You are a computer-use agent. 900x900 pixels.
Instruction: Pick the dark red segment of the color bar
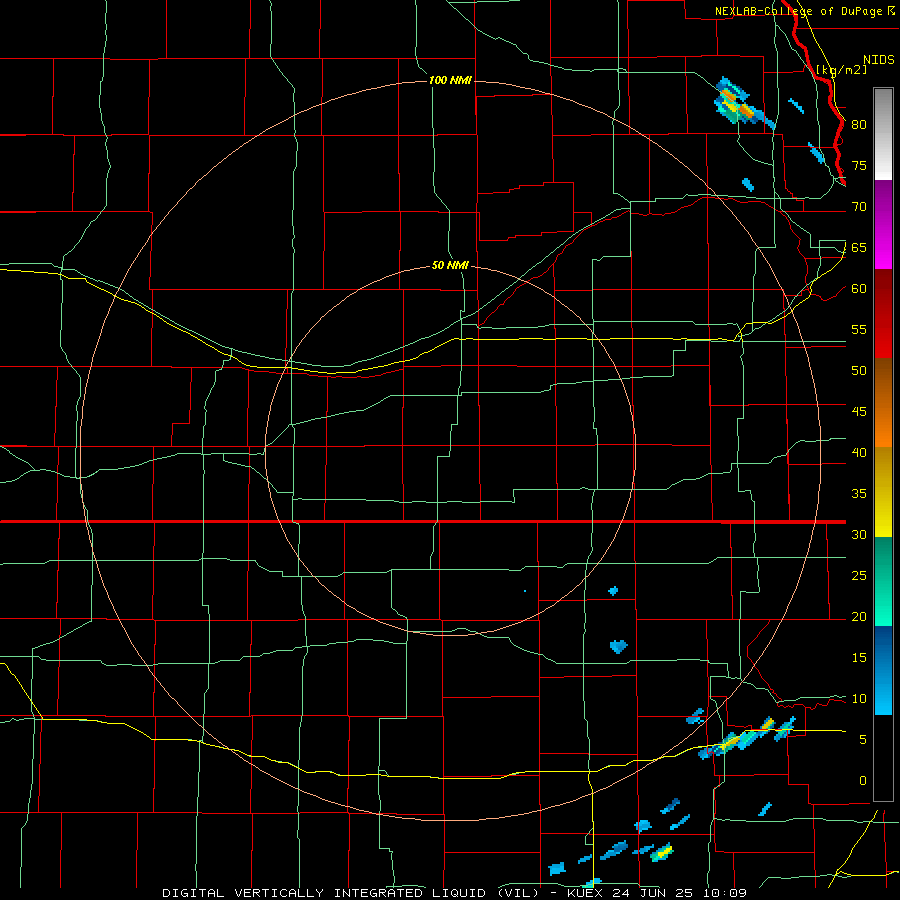883,313
